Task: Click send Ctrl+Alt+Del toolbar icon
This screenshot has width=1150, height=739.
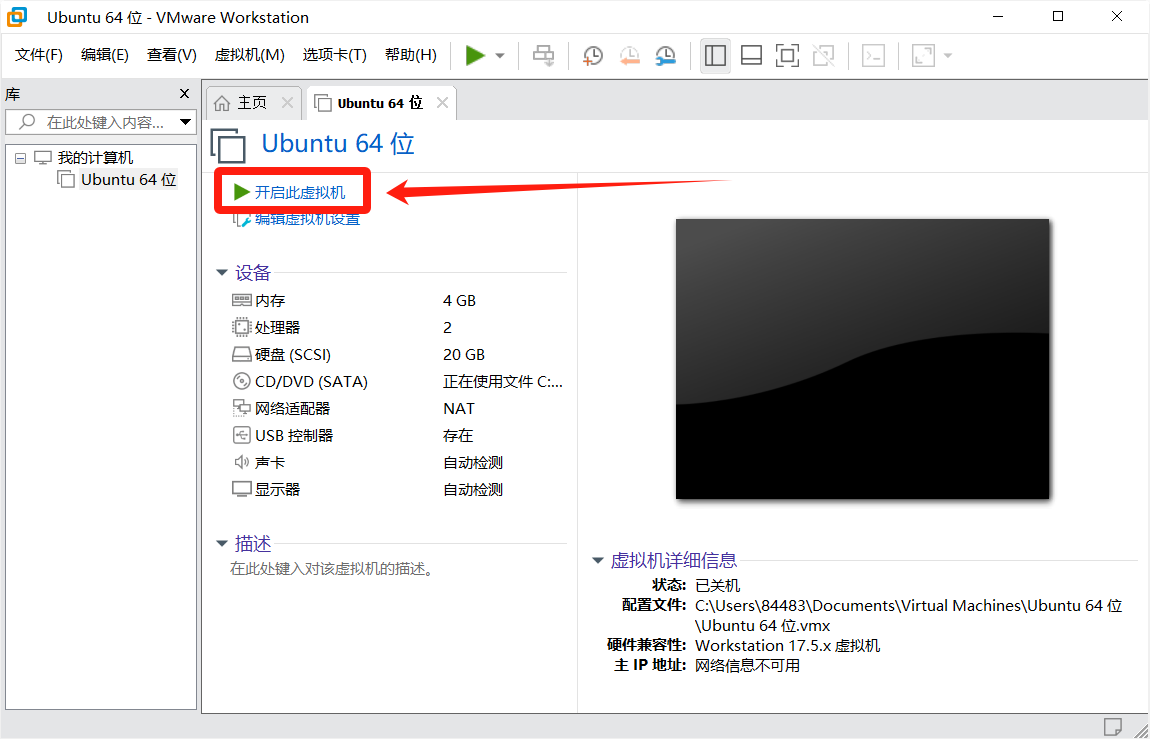Action: tap(543, 56)
